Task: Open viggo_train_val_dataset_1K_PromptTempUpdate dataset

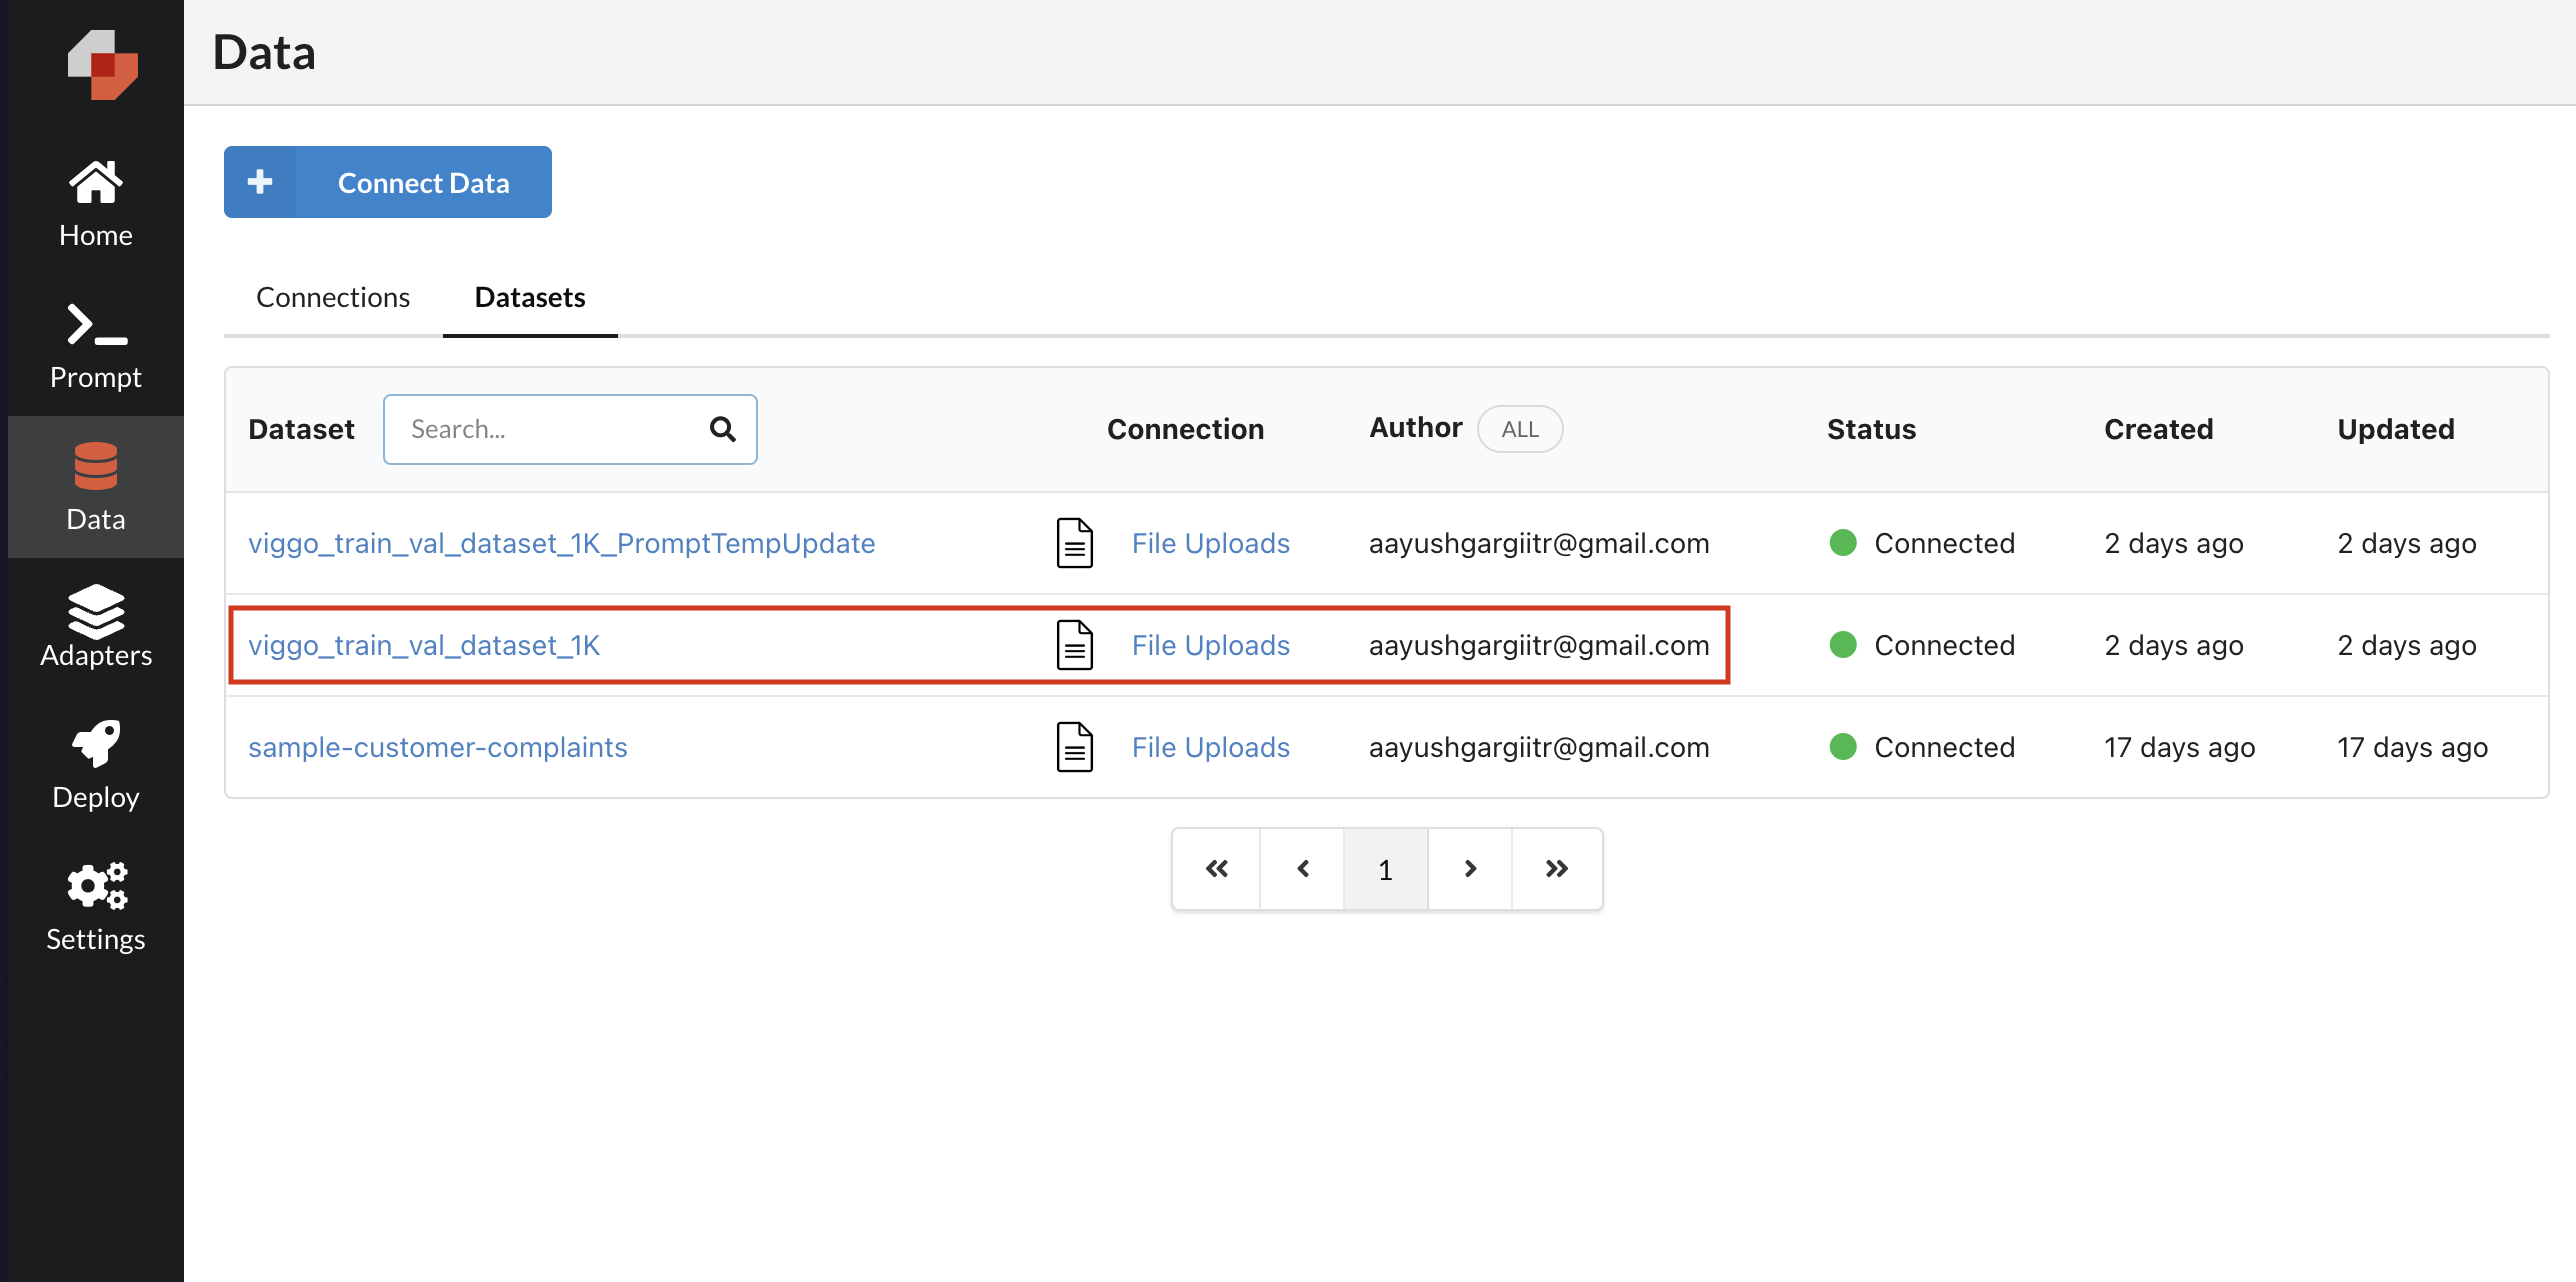Action: coord(562,543)
